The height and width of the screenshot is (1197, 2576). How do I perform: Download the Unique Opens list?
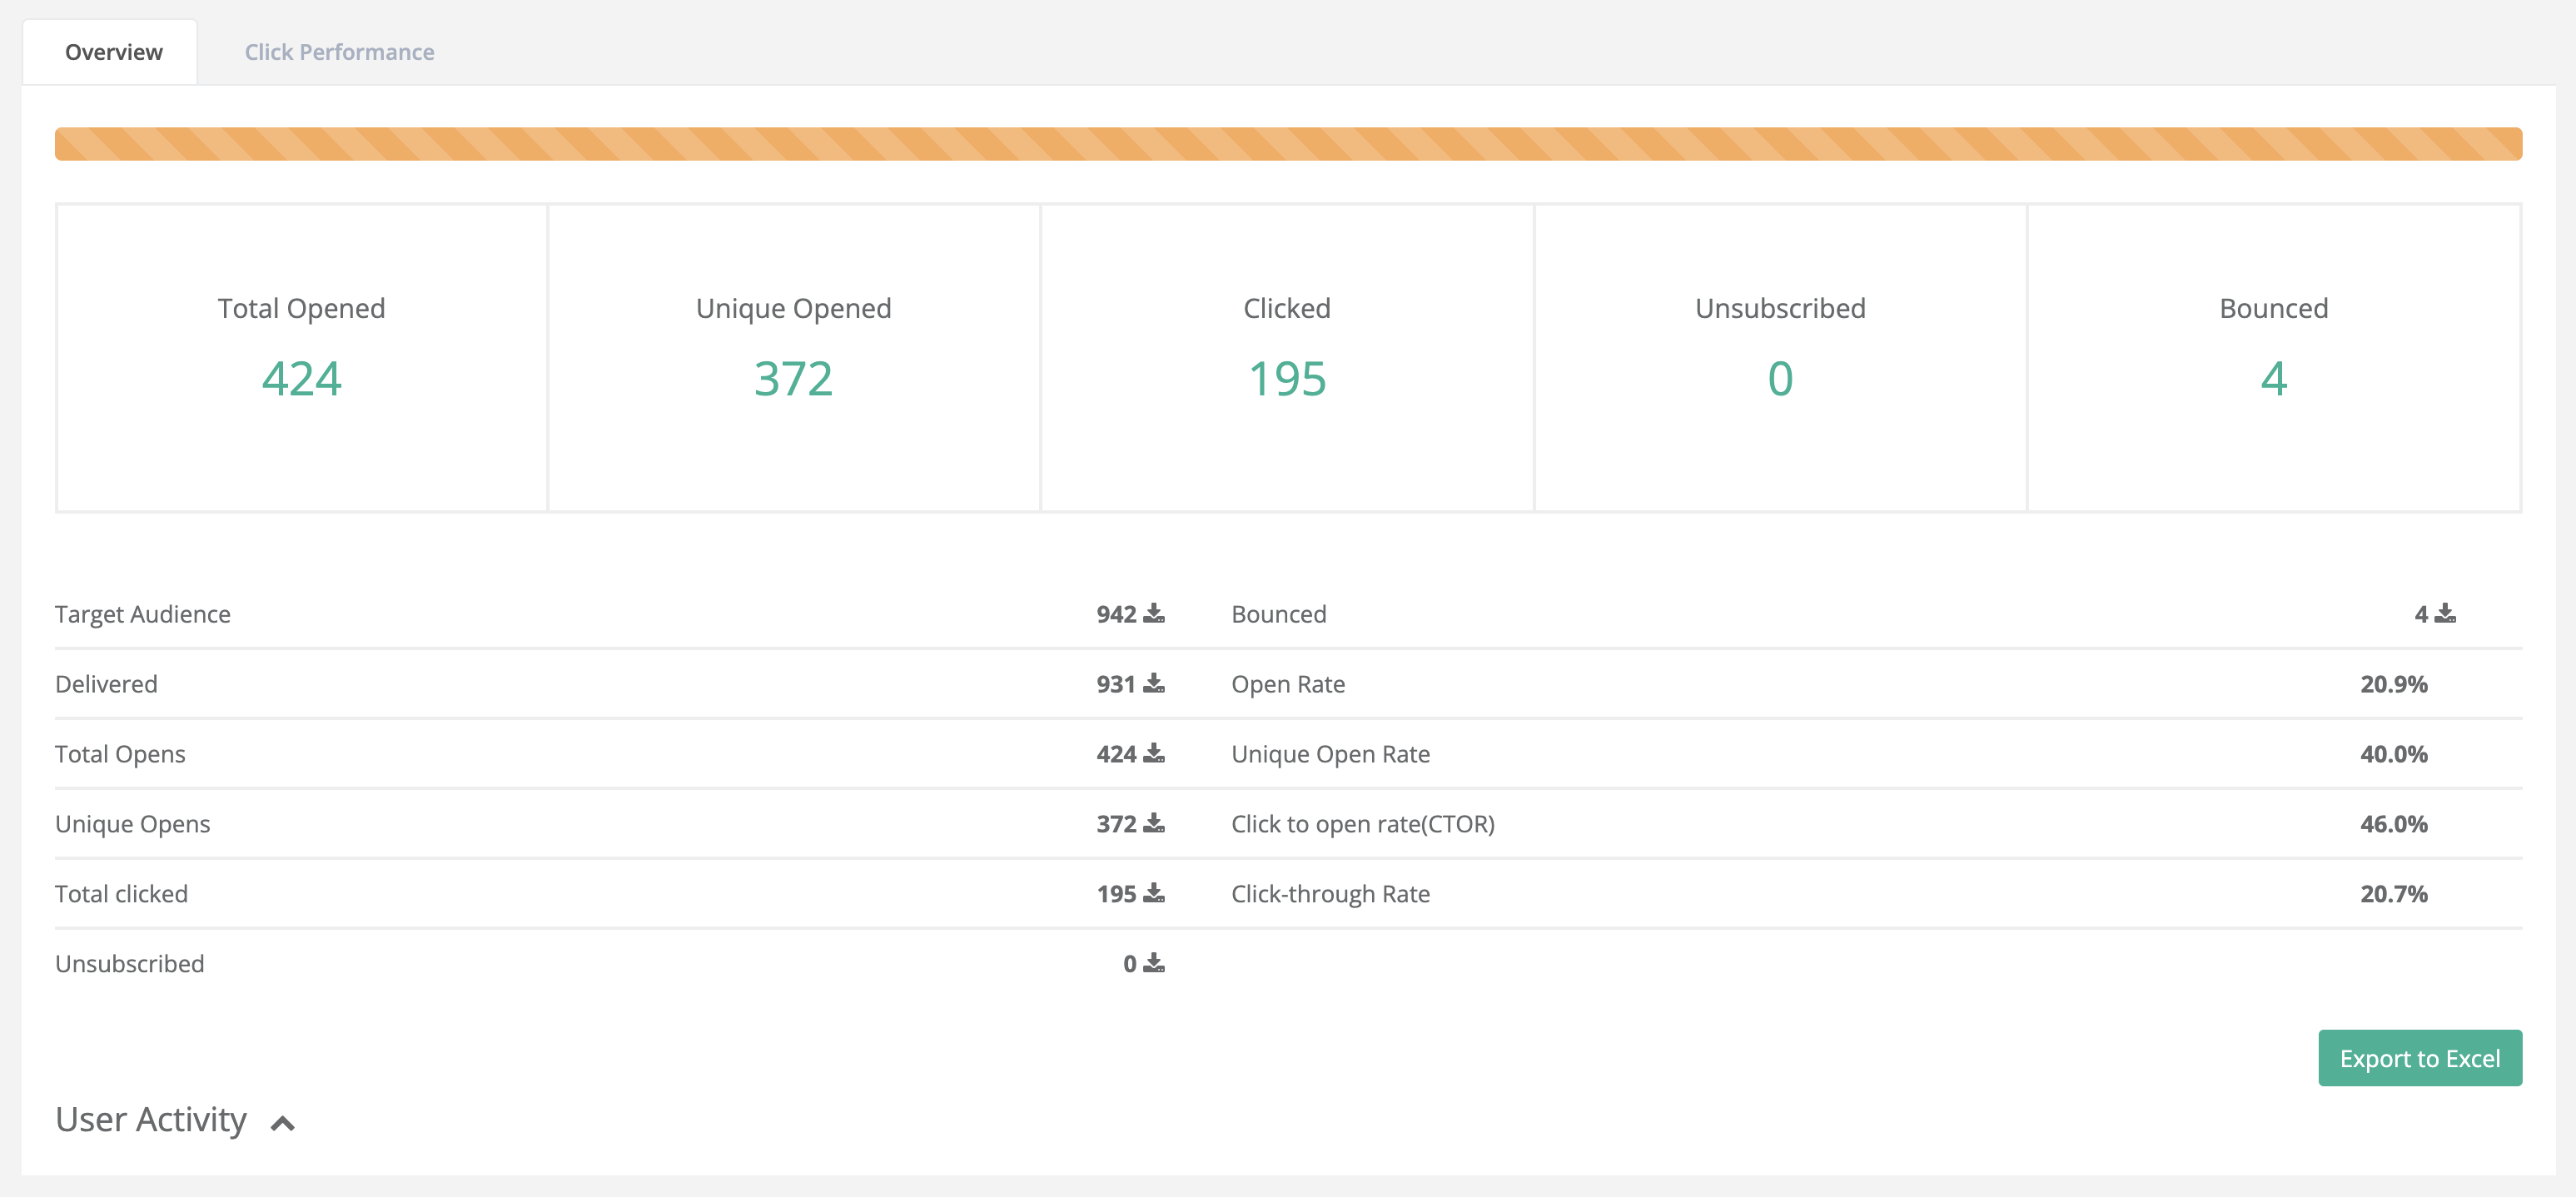point(1154,823)
